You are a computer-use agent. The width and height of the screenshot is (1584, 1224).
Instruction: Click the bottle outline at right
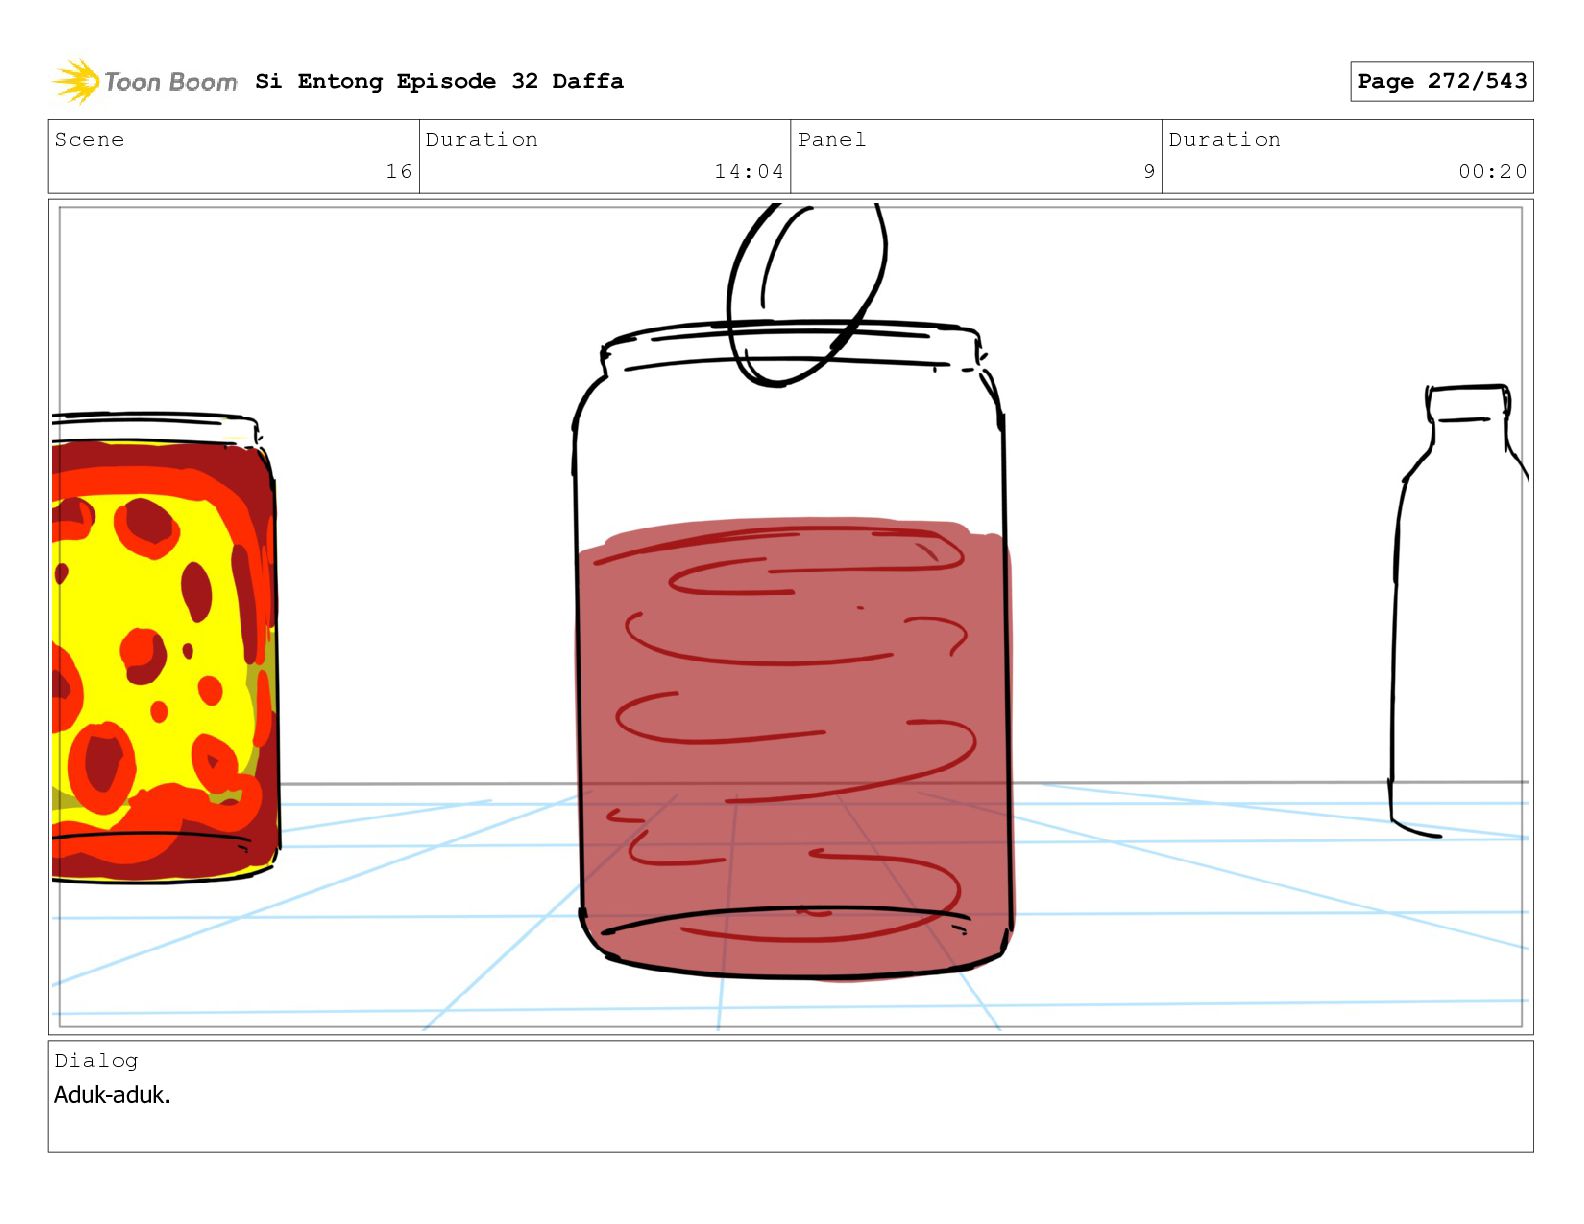pyautogui.click(x=1458, y=610)
